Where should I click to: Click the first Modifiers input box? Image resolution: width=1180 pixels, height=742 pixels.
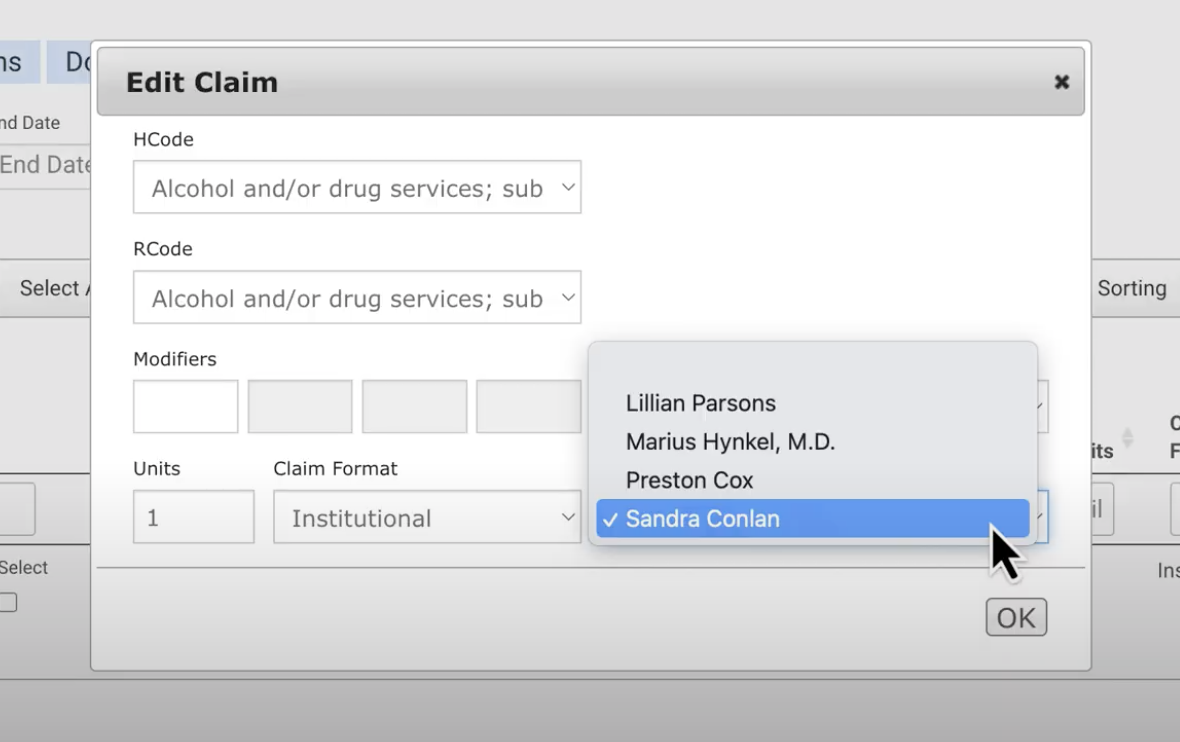(185, 406)
